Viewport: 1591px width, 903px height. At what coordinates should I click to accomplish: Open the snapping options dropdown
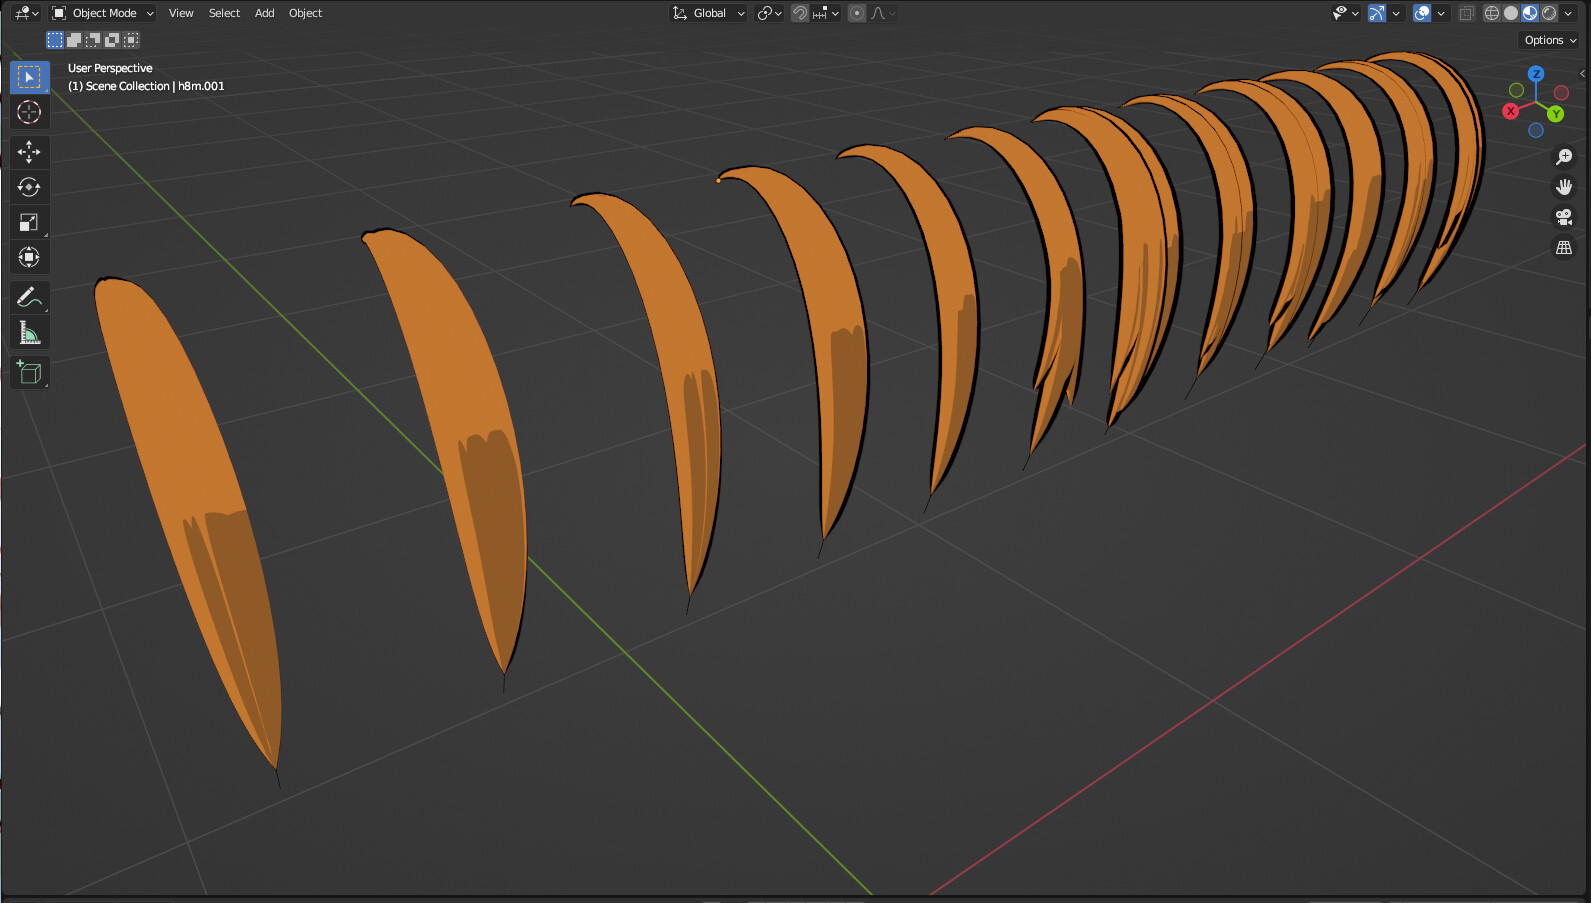pos(826,13)
